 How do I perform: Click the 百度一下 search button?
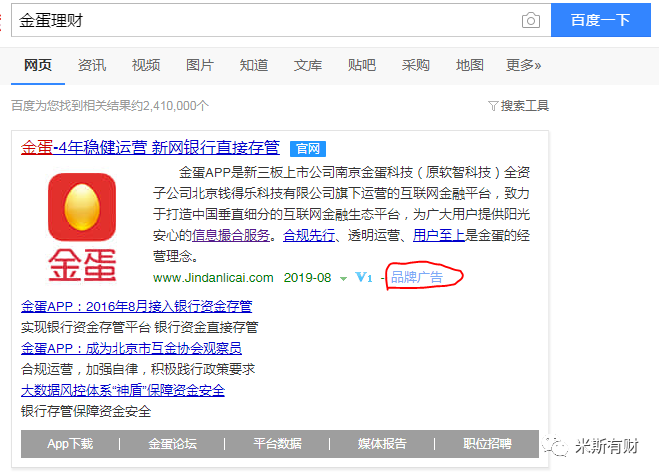point(601,20)
